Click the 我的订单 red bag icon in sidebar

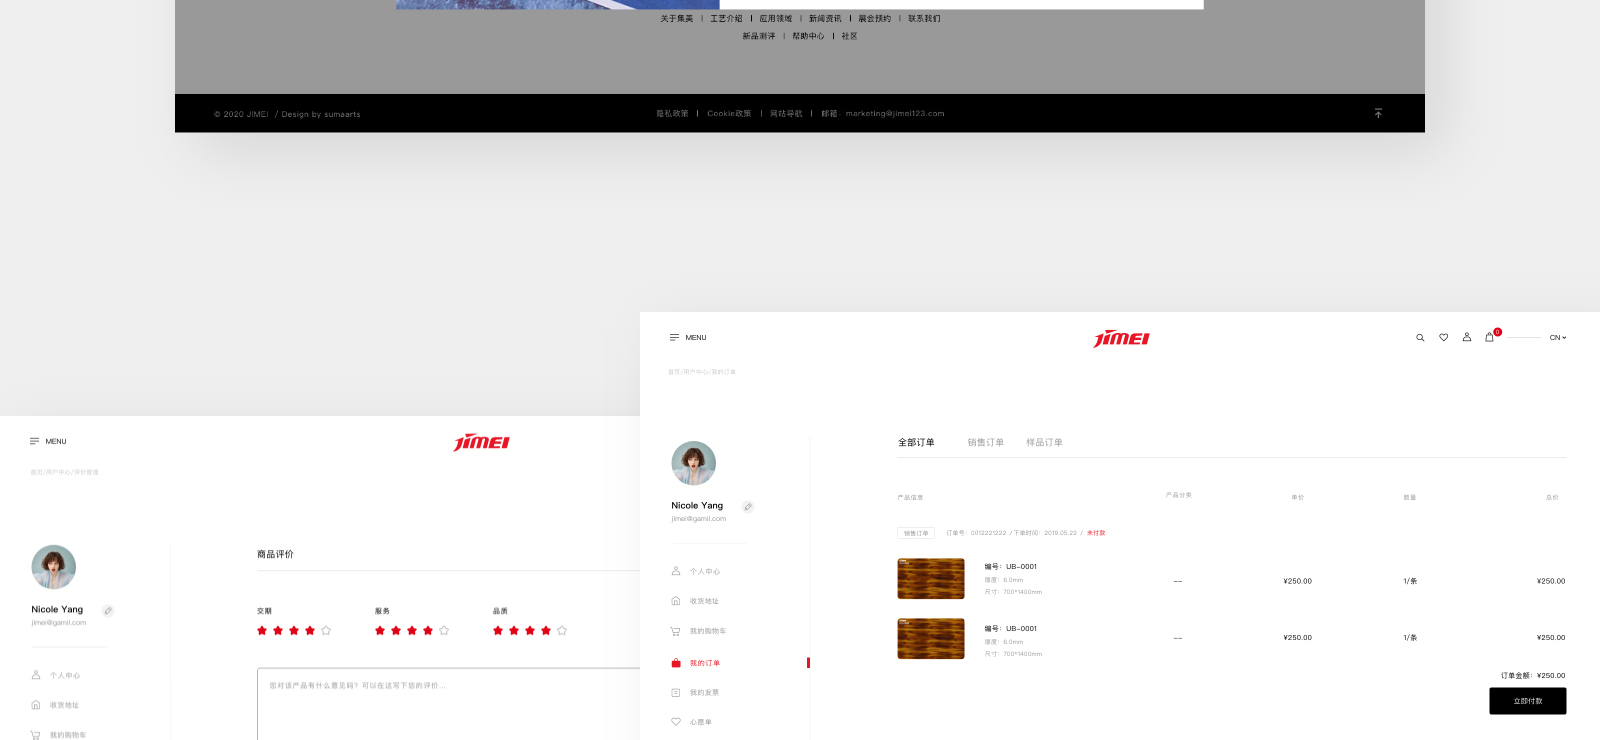click(676, 663)
